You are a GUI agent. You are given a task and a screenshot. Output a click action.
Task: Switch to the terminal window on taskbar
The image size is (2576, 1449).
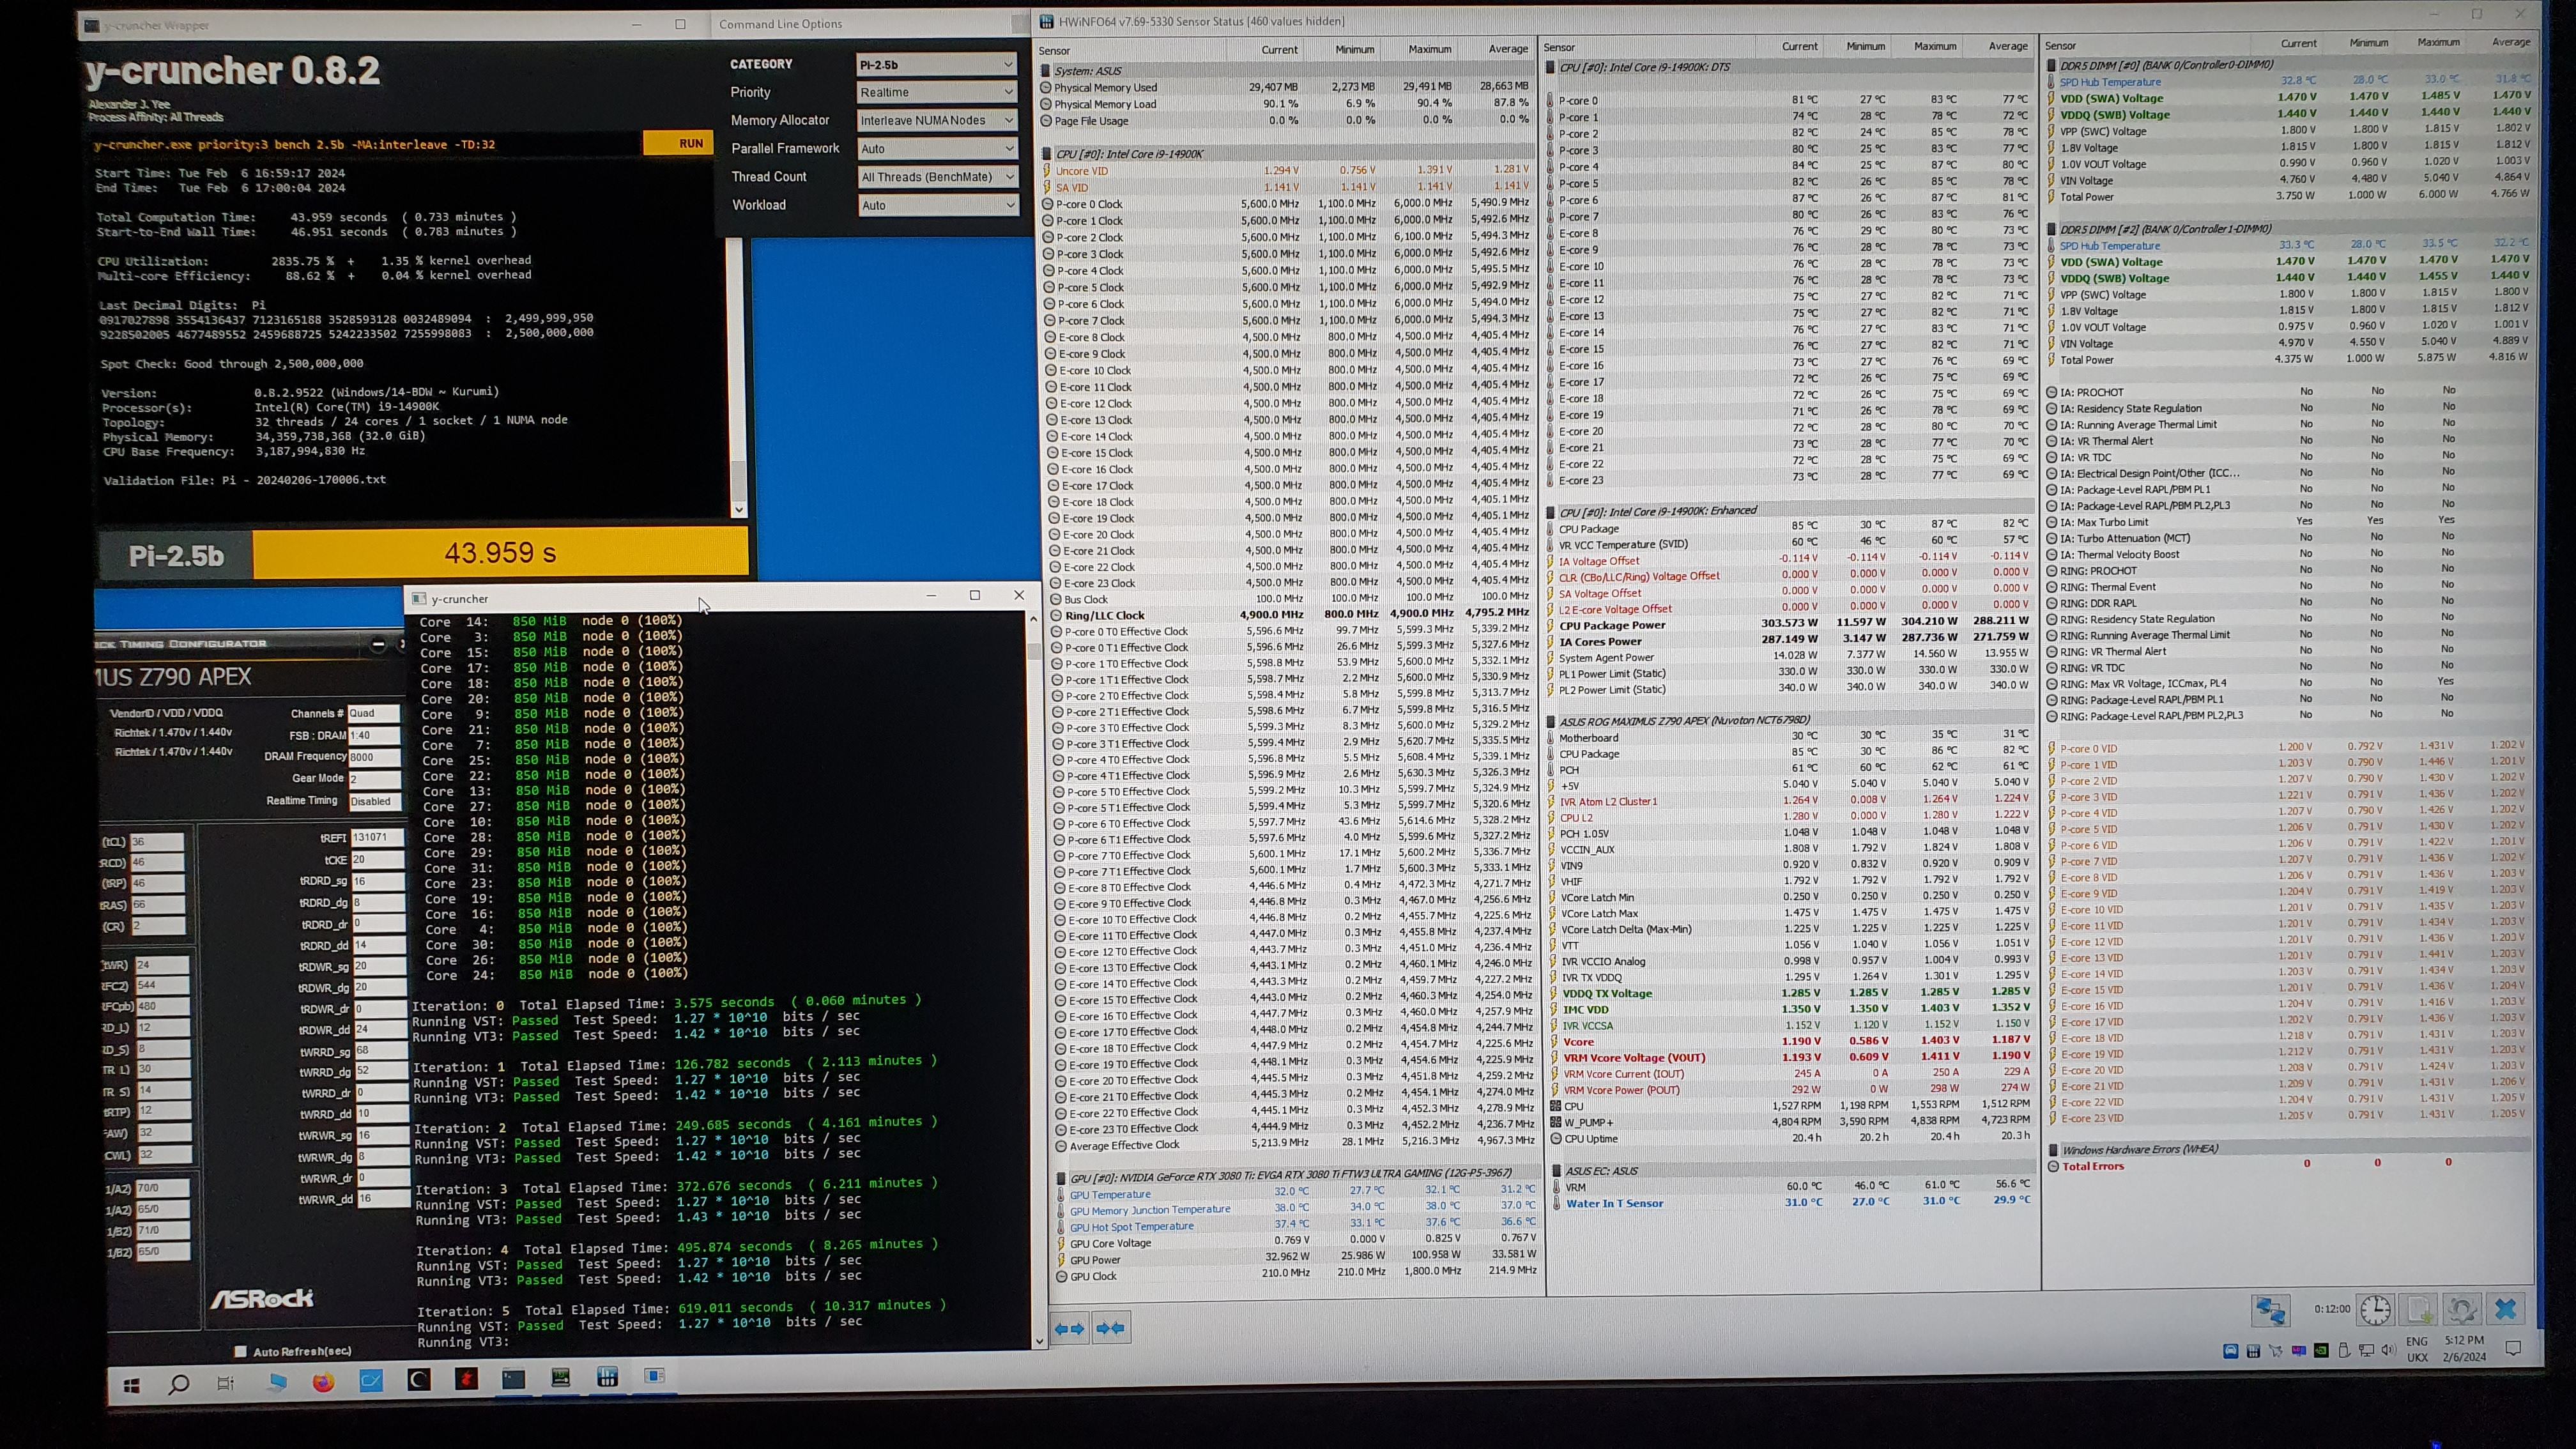coord(513,1379)
